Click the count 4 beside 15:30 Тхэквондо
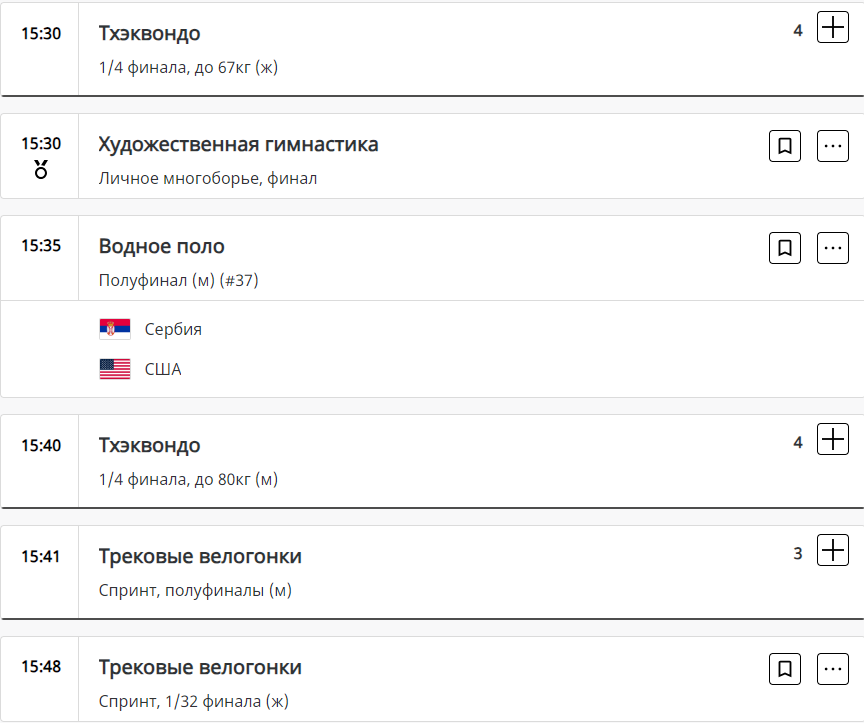The image size is (864, 723). pyautogui.click(x=798, y=31)
